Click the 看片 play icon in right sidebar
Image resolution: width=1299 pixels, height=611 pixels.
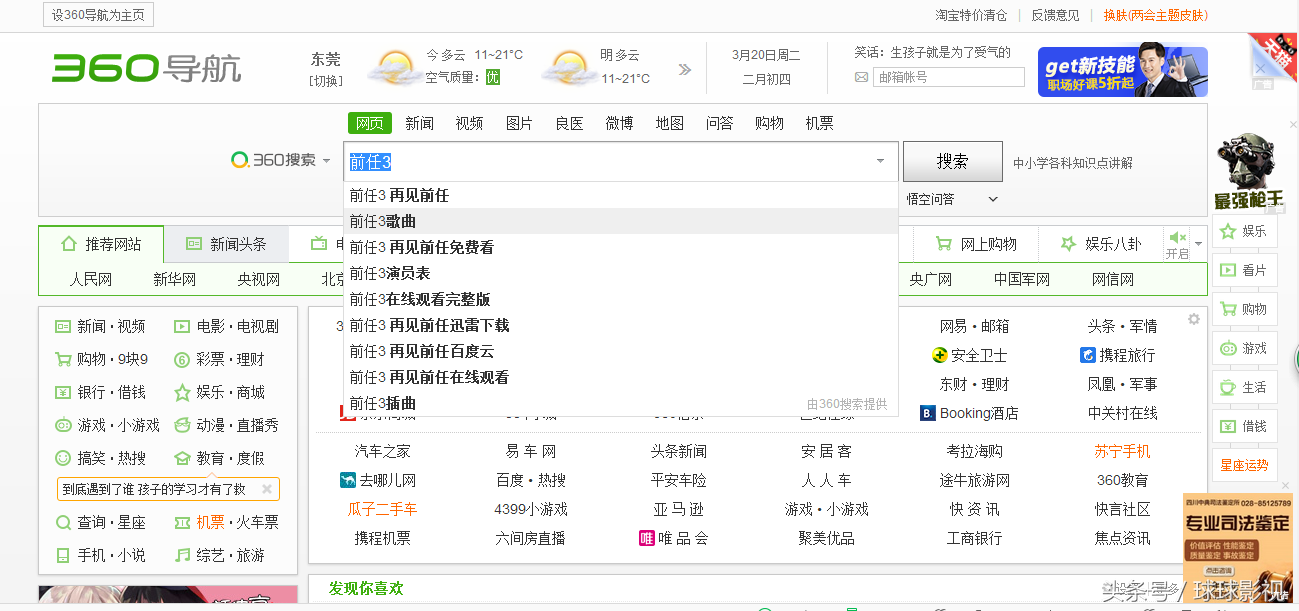pyautogui.click(x=1227, y=270)
